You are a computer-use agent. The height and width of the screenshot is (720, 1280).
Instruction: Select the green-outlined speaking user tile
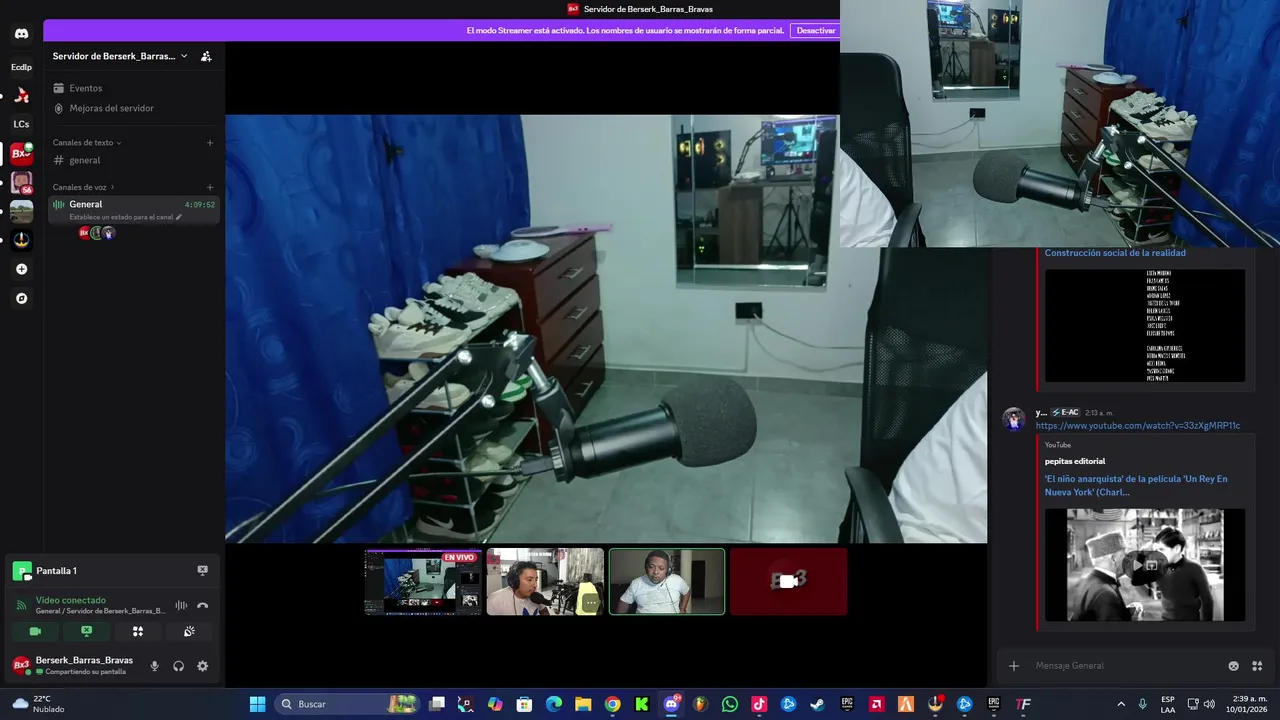(667, 581)
